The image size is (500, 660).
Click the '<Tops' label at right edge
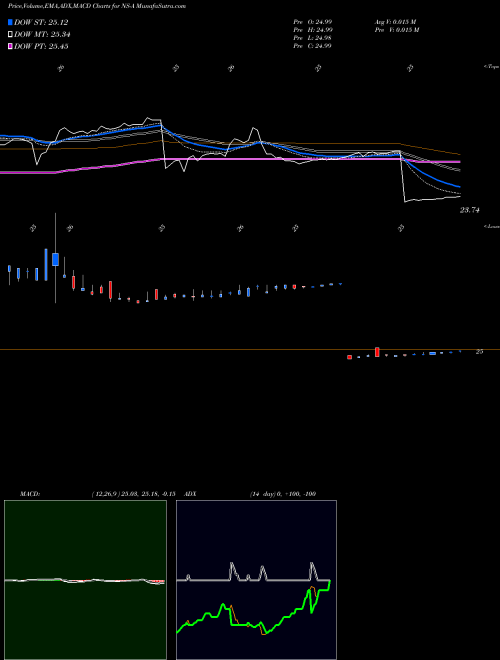click(492, 67)
